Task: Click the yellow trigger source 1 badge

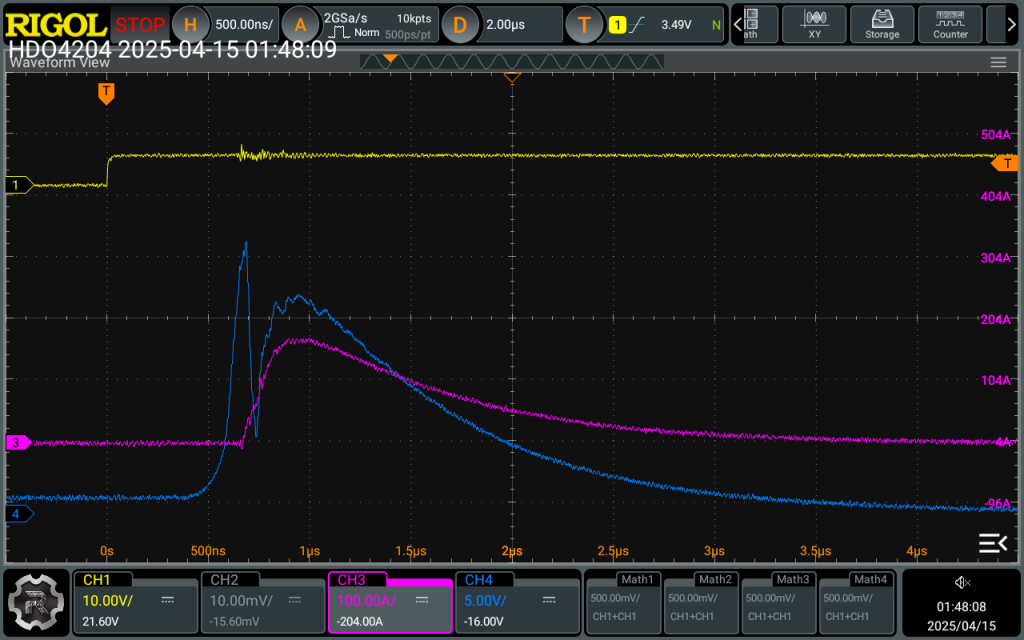Action: click(x=617, y=25)
